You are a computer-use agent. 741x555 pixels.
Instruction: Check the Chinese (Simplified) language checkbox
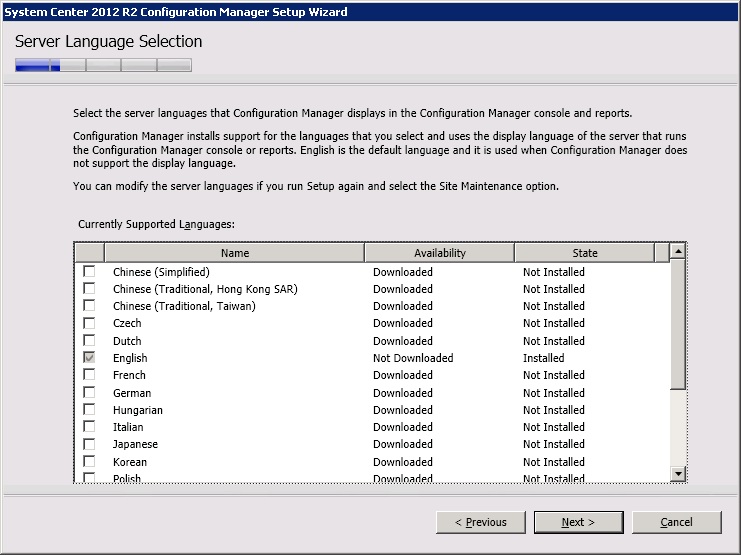(90, 272)
